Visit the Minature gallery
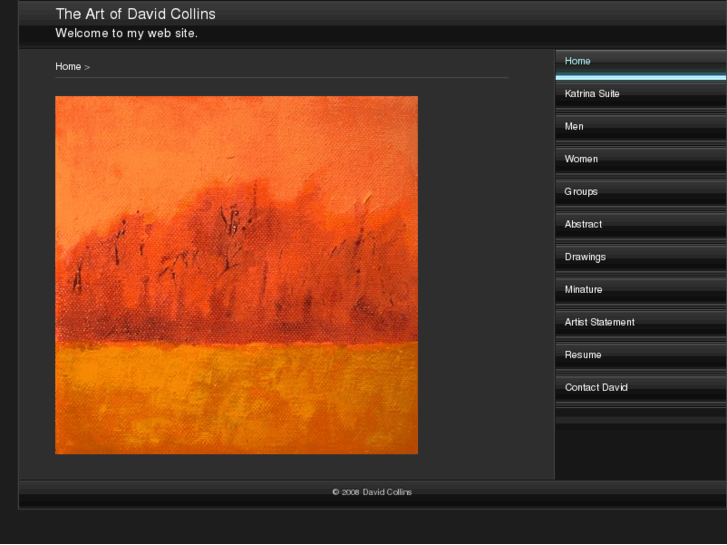727x545 pixels. [x=641, y=292]
